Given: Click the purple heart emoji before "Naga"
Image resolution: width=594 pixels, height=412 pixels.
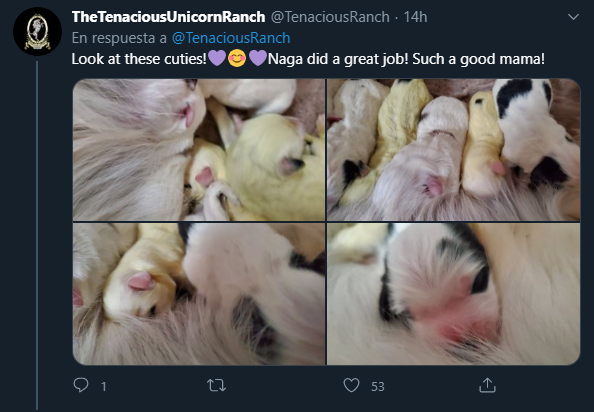Looking at the screenshot, I should 258,59.
